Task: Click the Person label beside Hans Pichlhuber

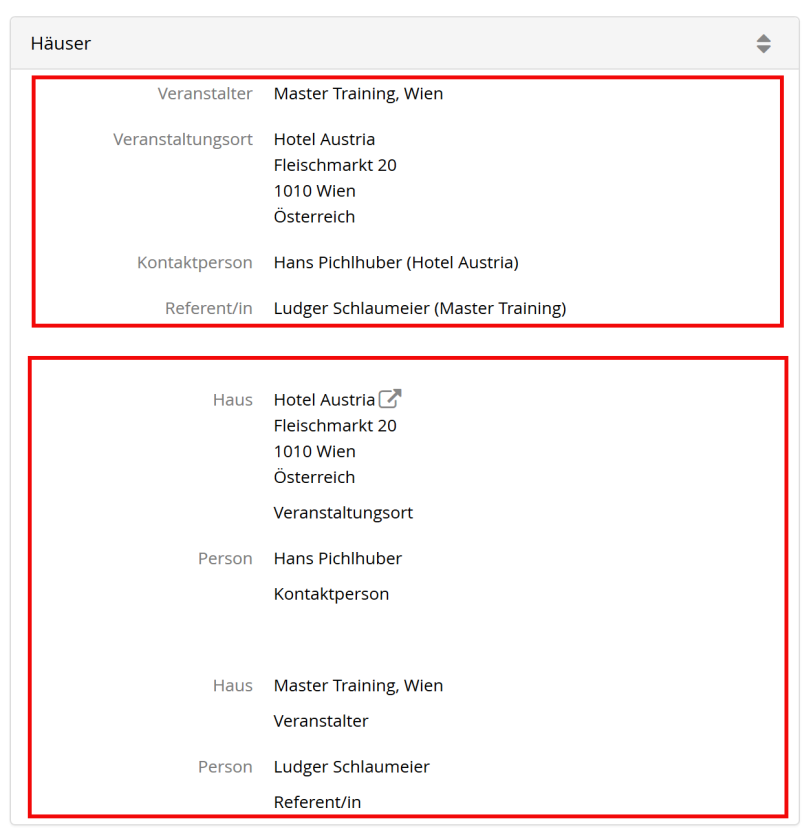Action: 225,559
